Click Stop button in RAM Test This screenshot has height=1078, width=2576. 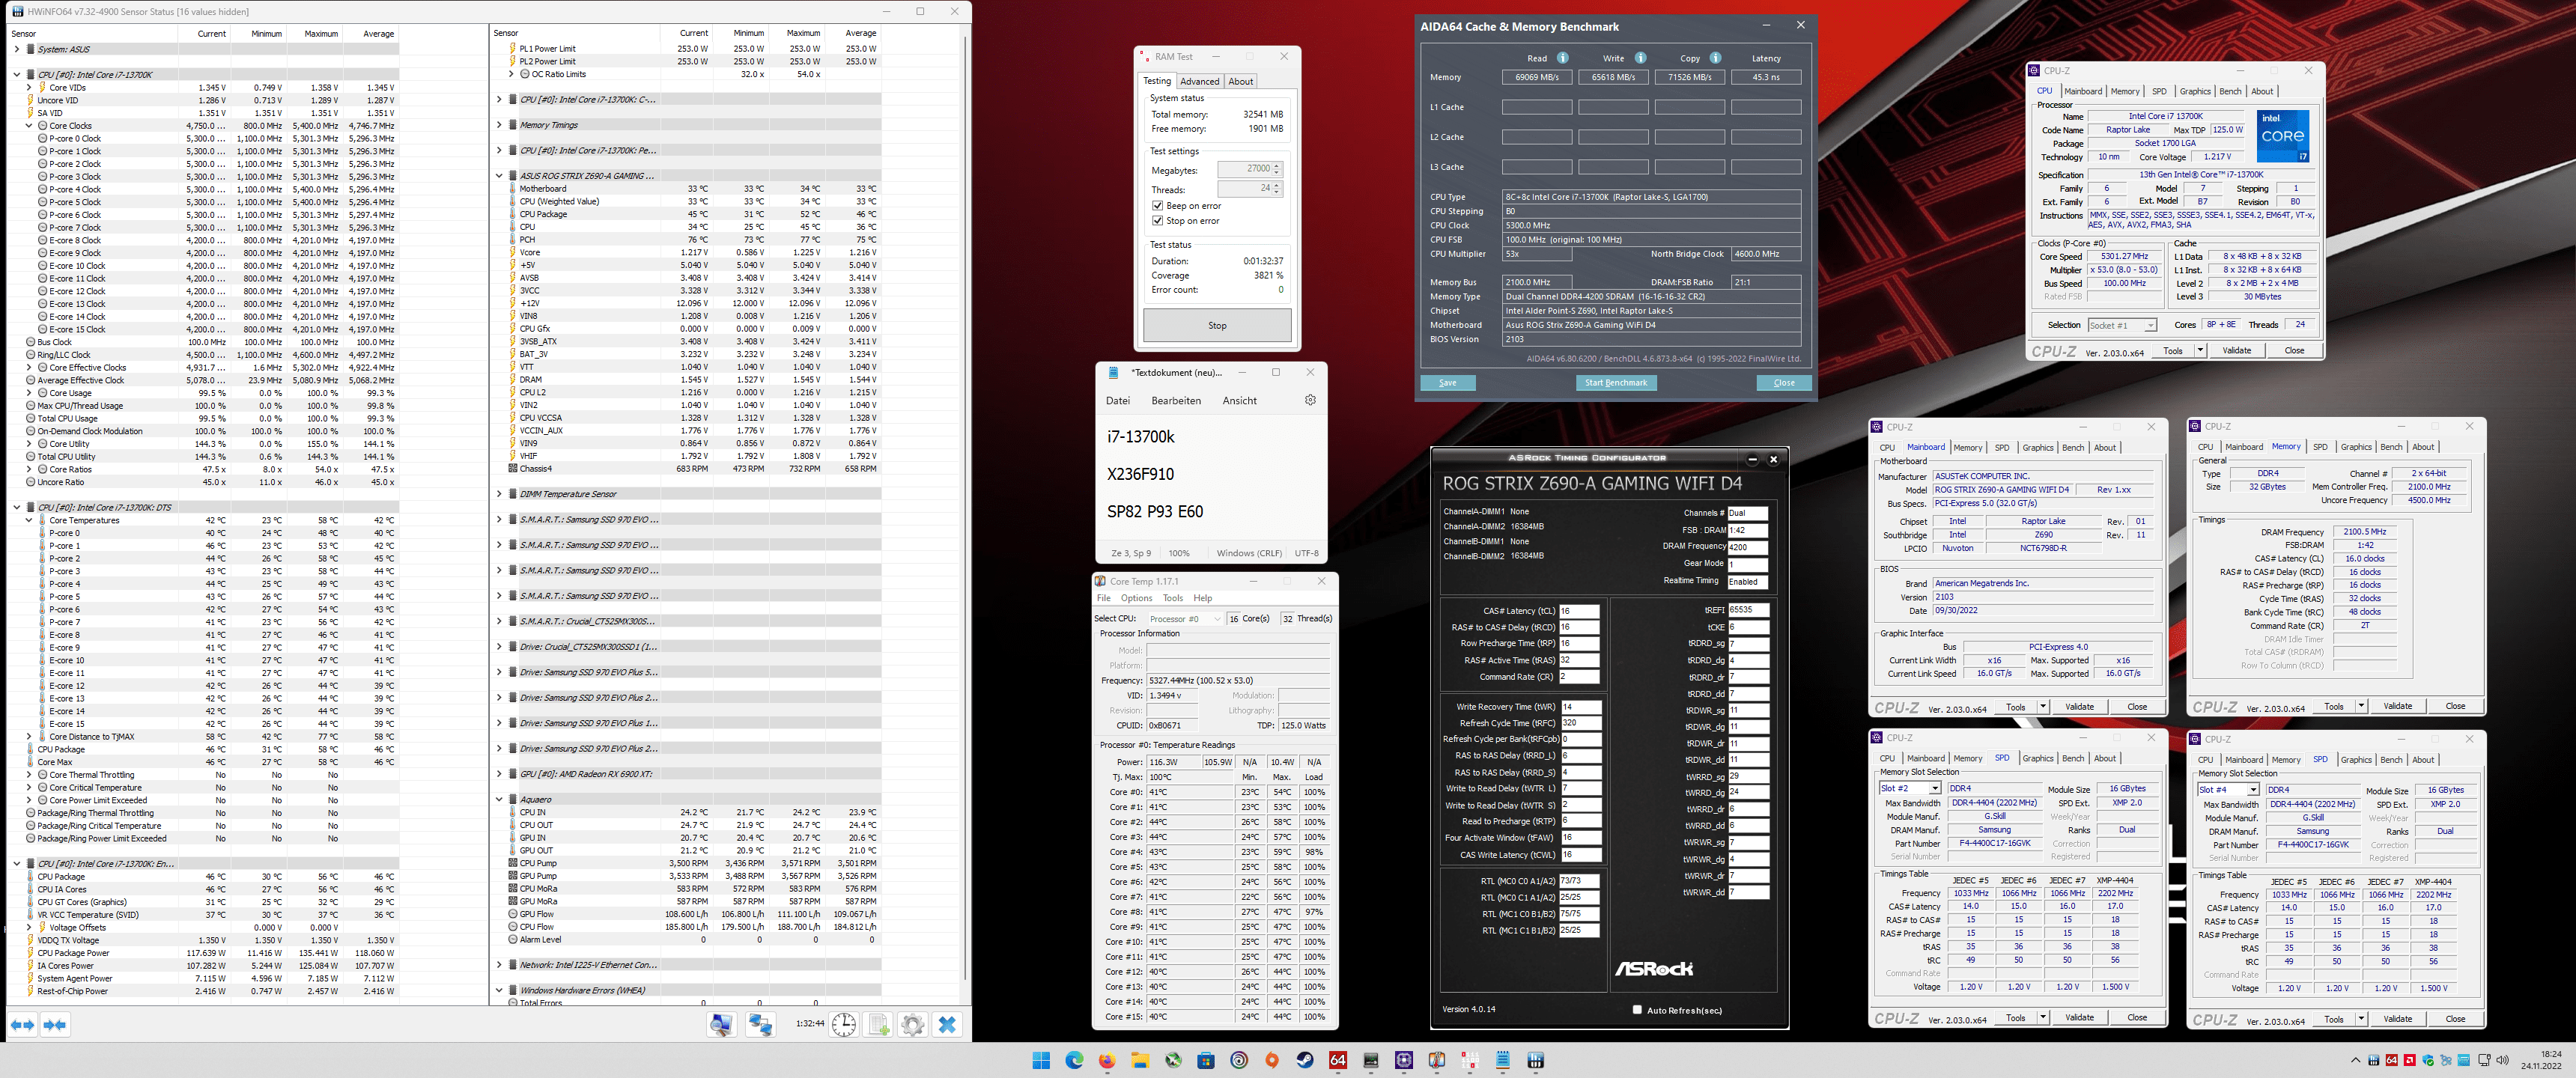click(x=1217, y=325)
